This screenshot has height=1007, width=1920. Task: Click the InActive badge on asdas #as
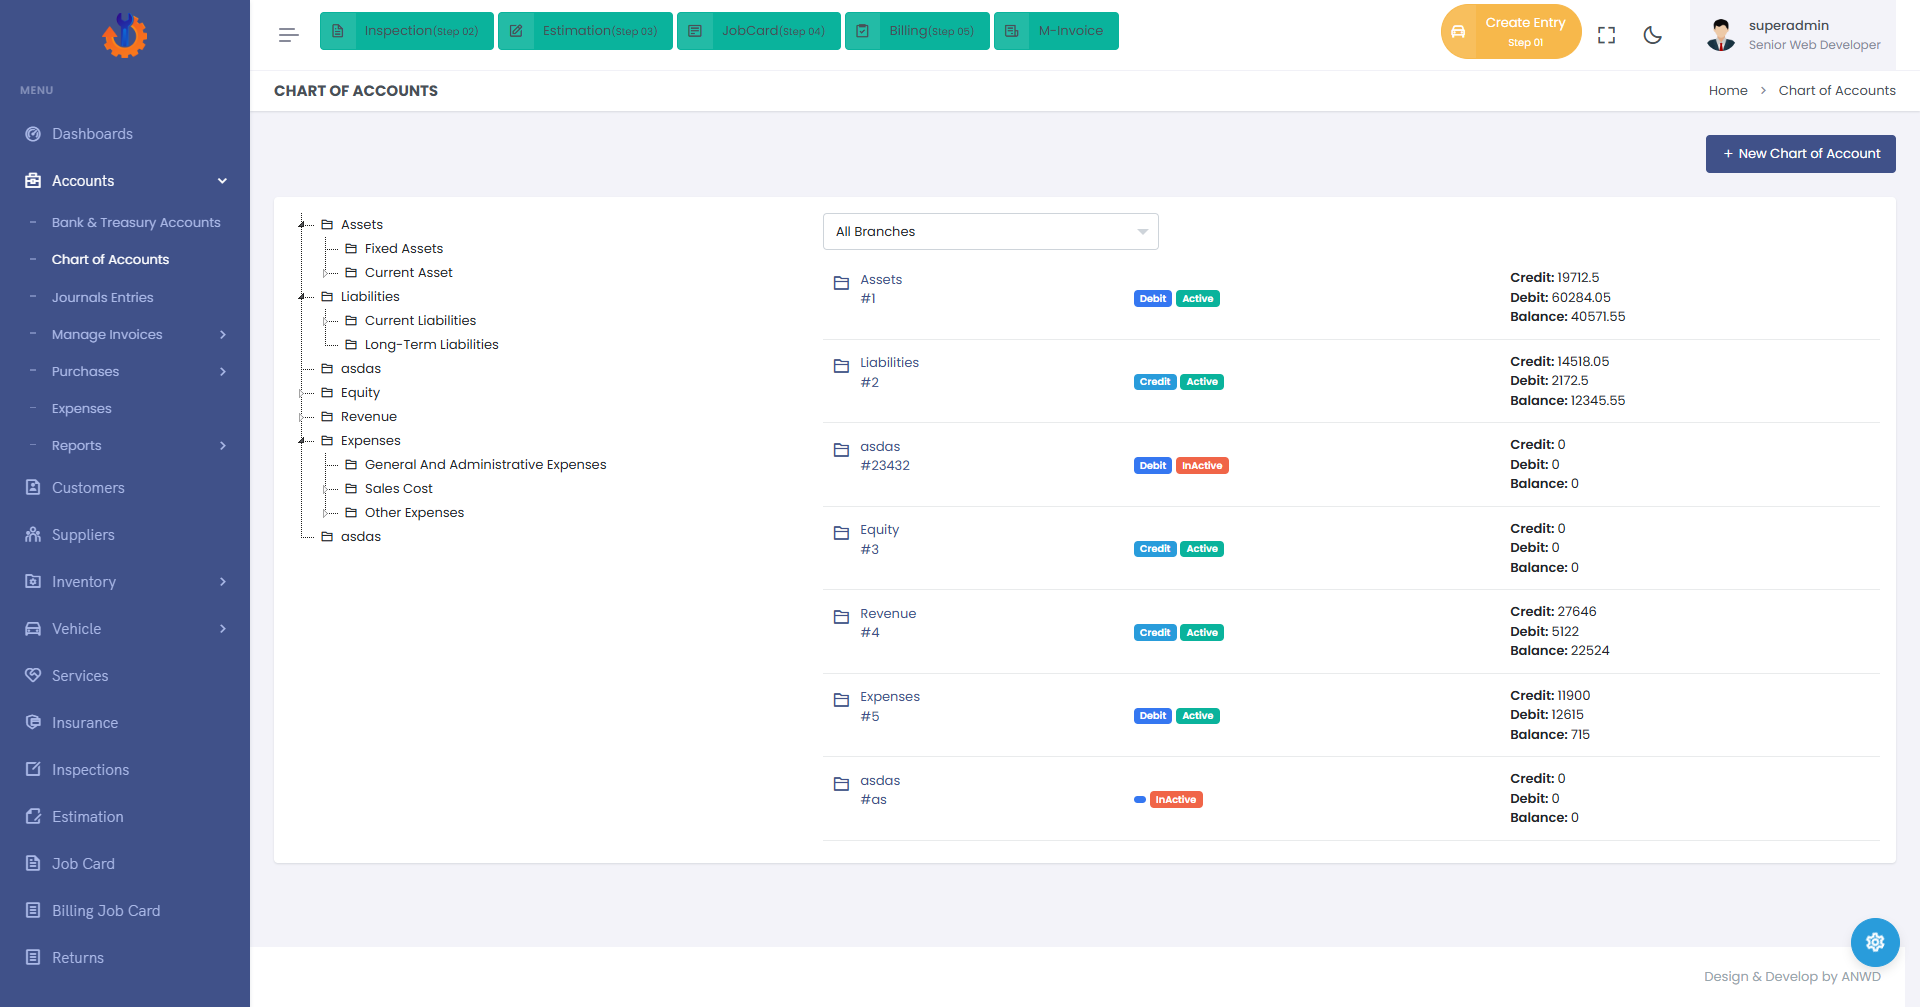pyautogui.click(x=1176, y=800)
